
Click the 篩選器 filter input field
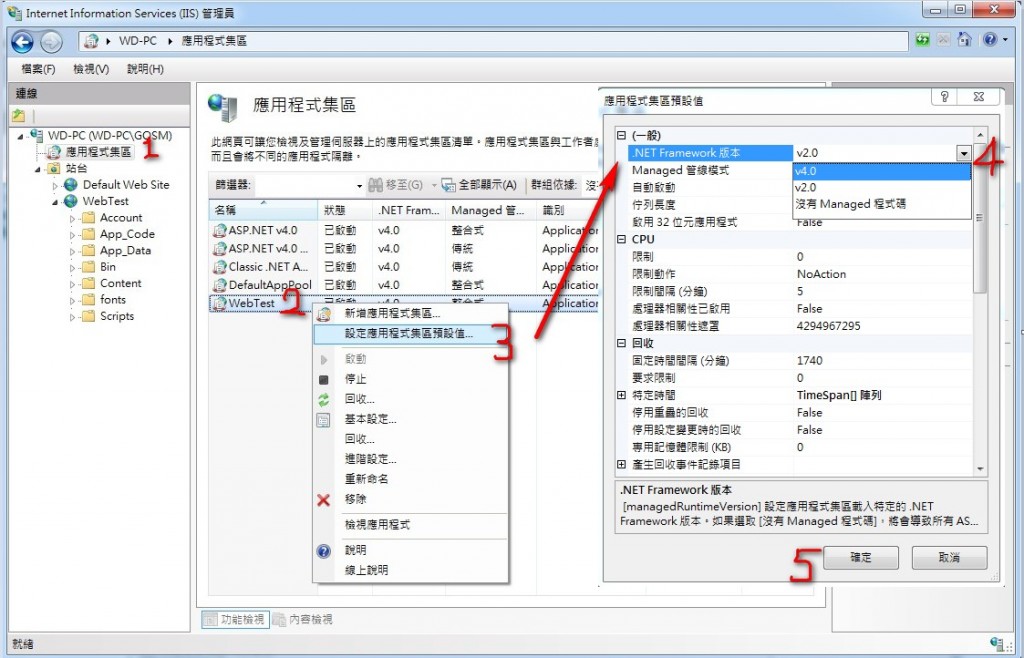tap(310, 185)
